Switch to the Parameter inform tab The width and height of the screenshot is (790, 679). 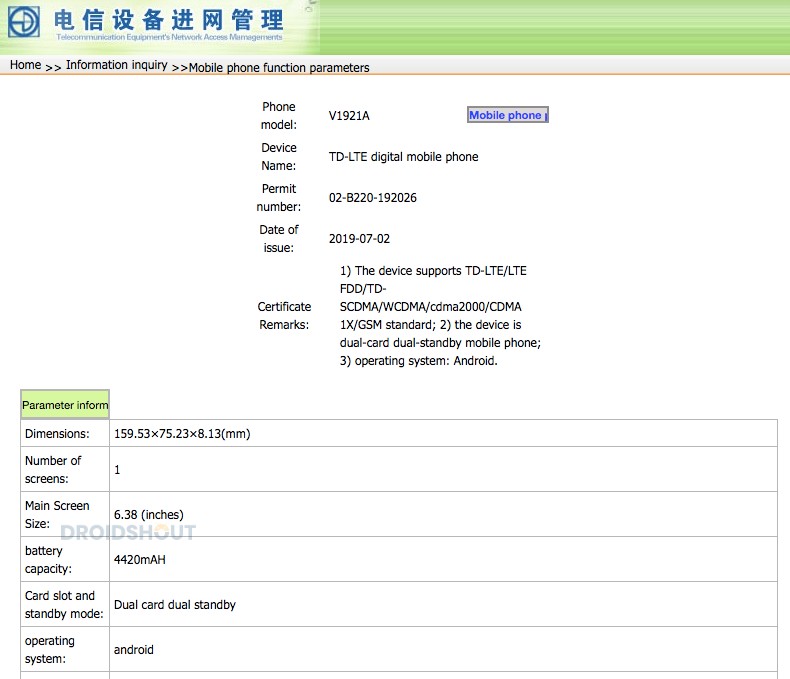tap(65, 405)
